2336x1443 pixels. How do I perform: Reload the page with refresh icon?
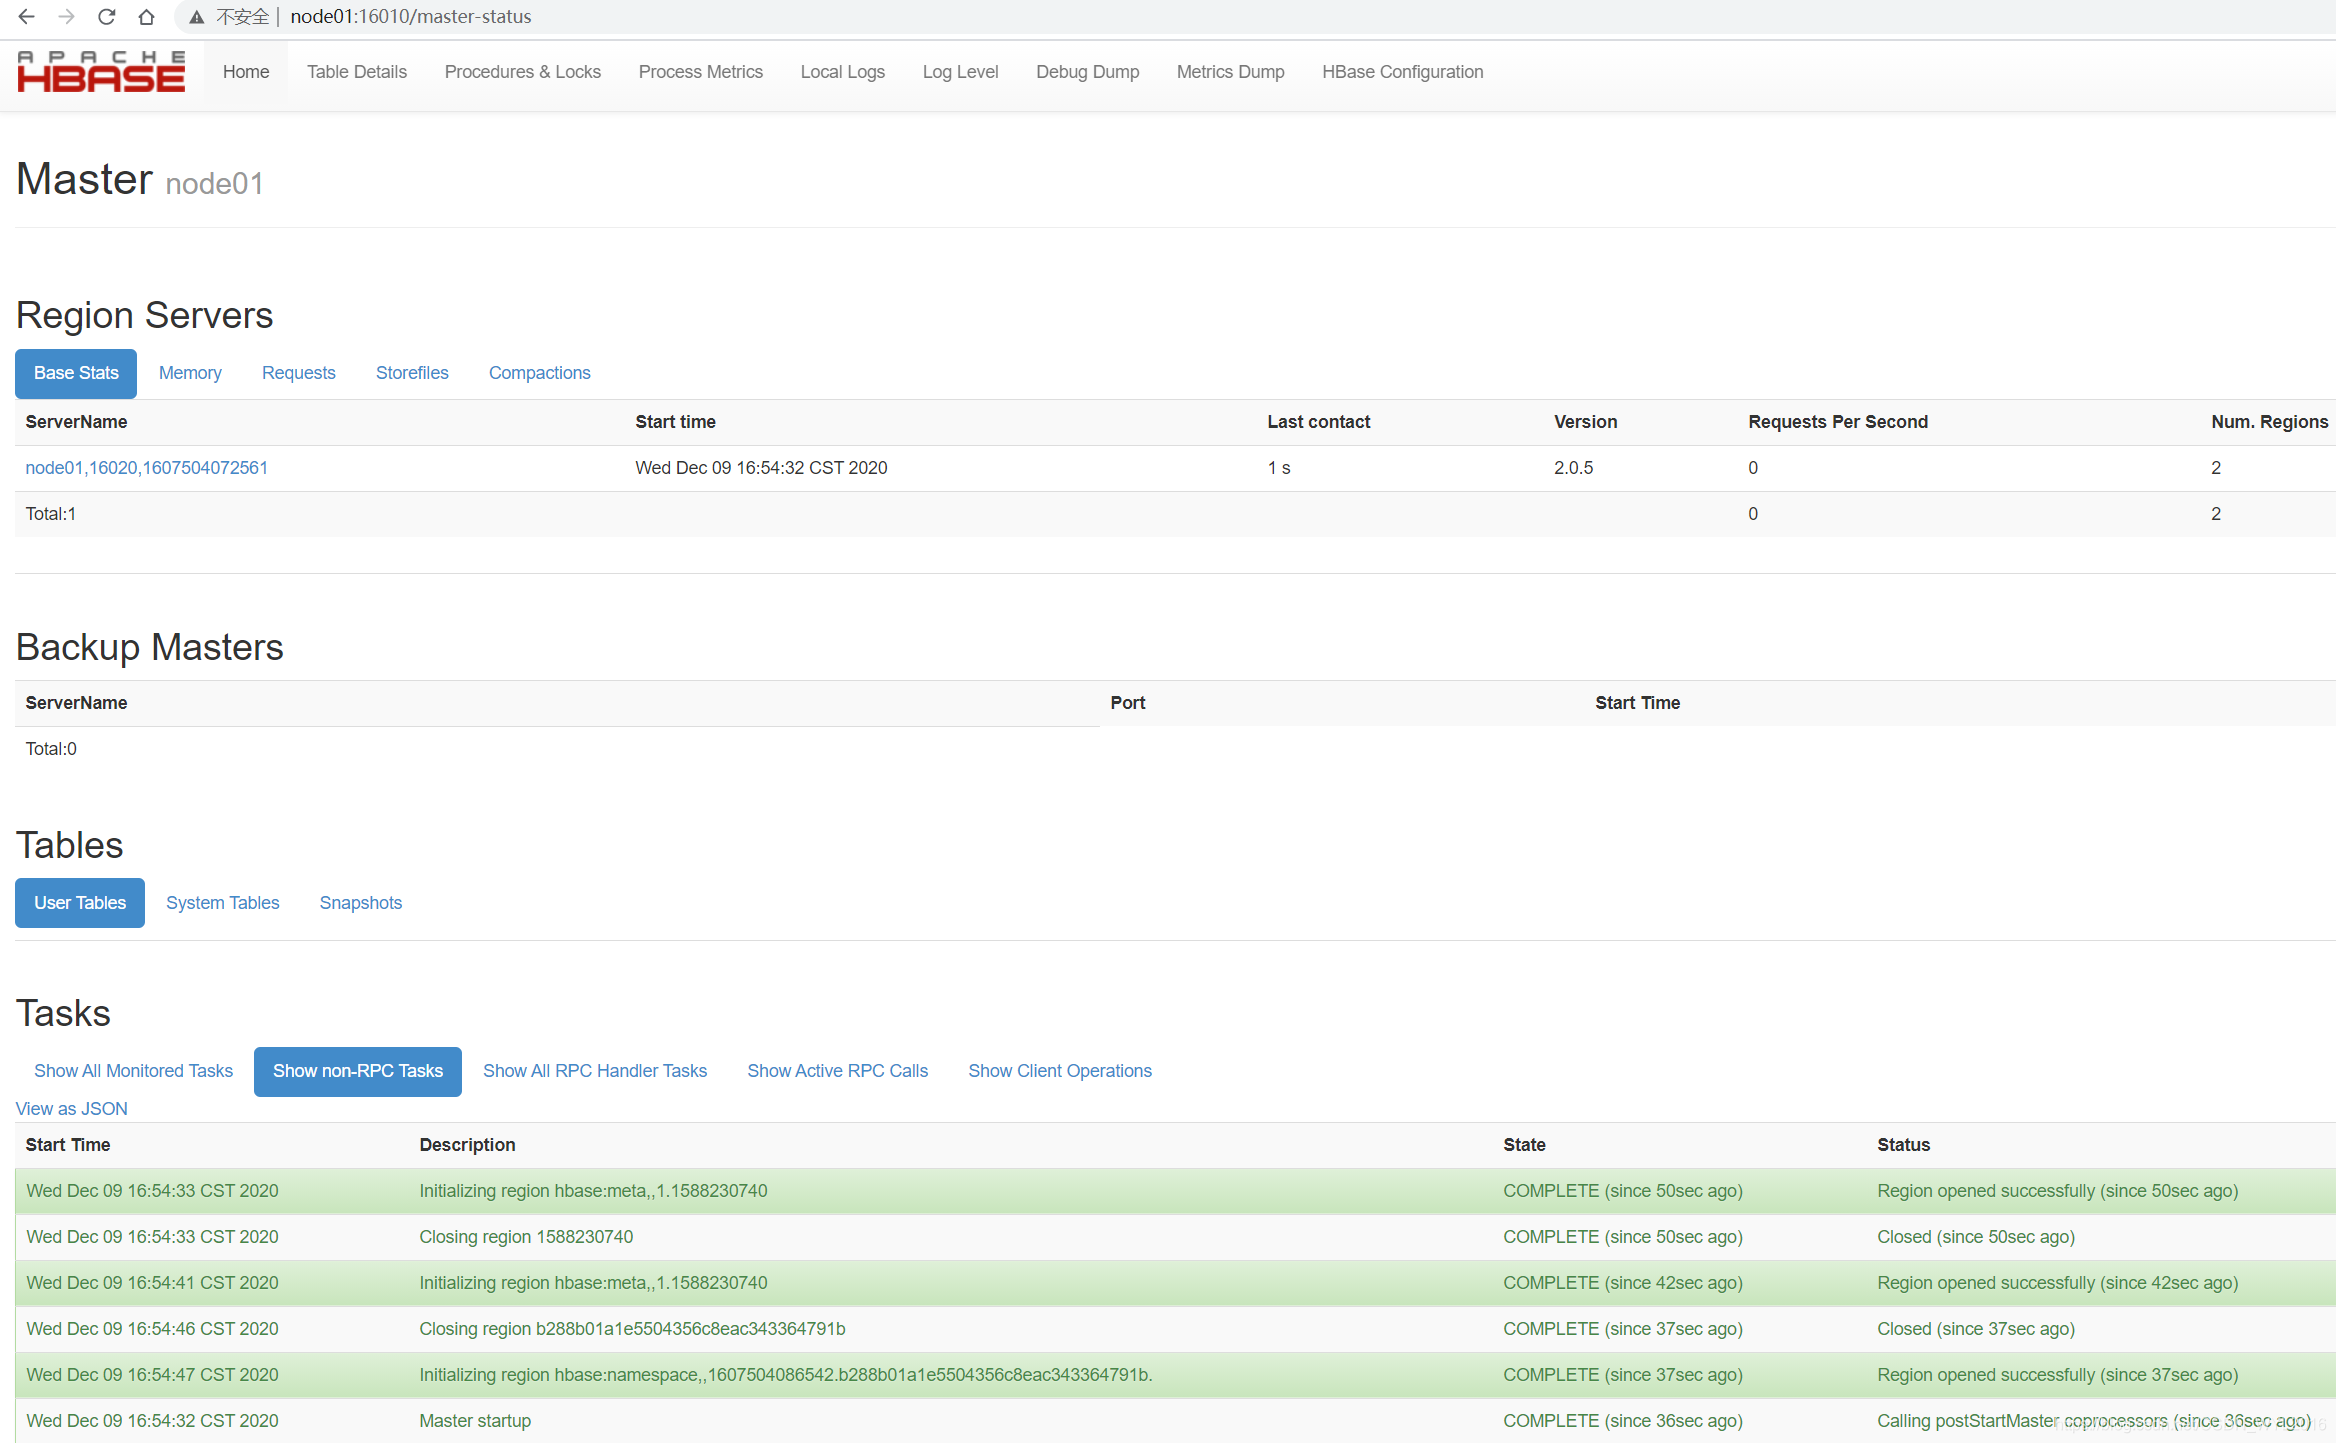[x=107, y=17]
